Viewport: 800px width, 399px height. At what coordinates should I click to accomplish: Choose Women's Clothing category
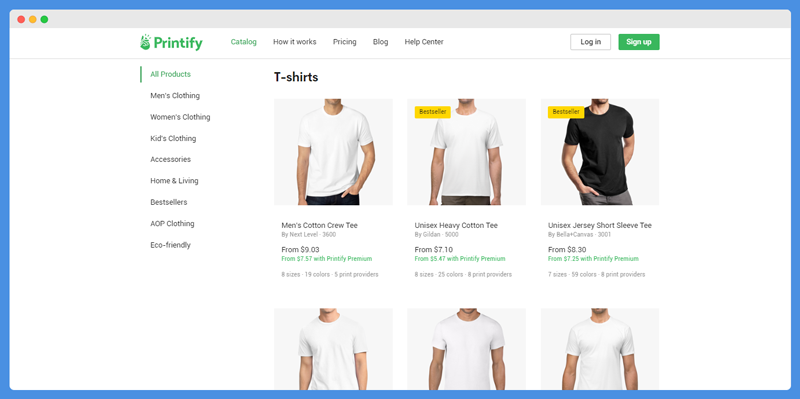180,117
